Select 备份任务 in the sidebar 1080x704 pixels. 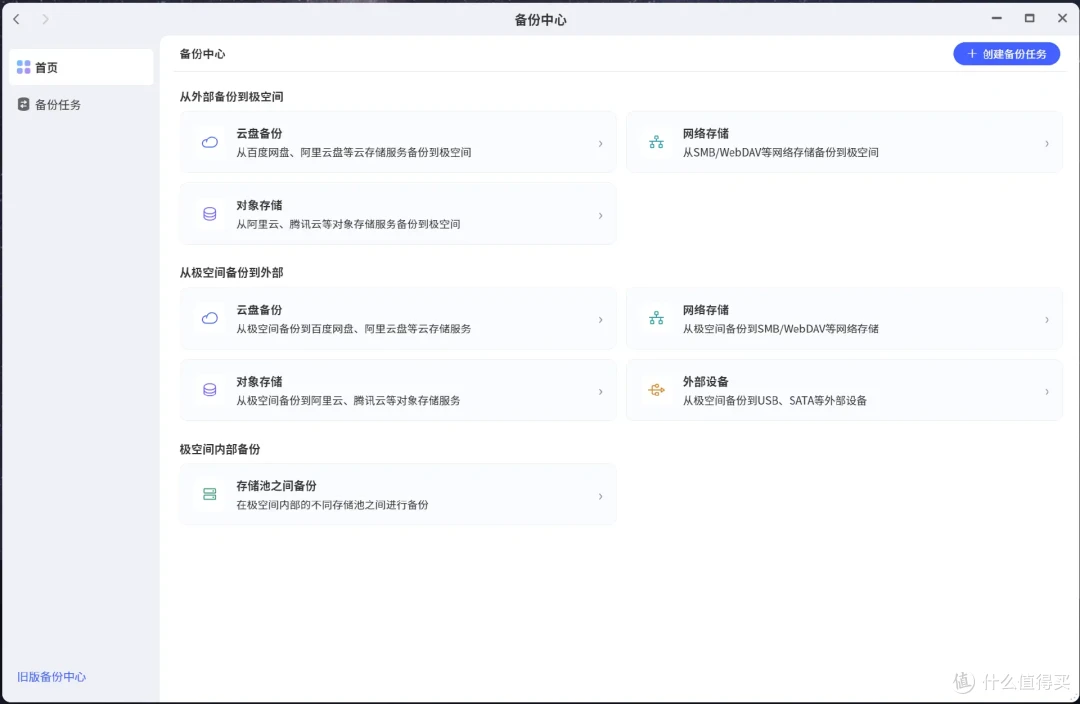pos(81,104)
